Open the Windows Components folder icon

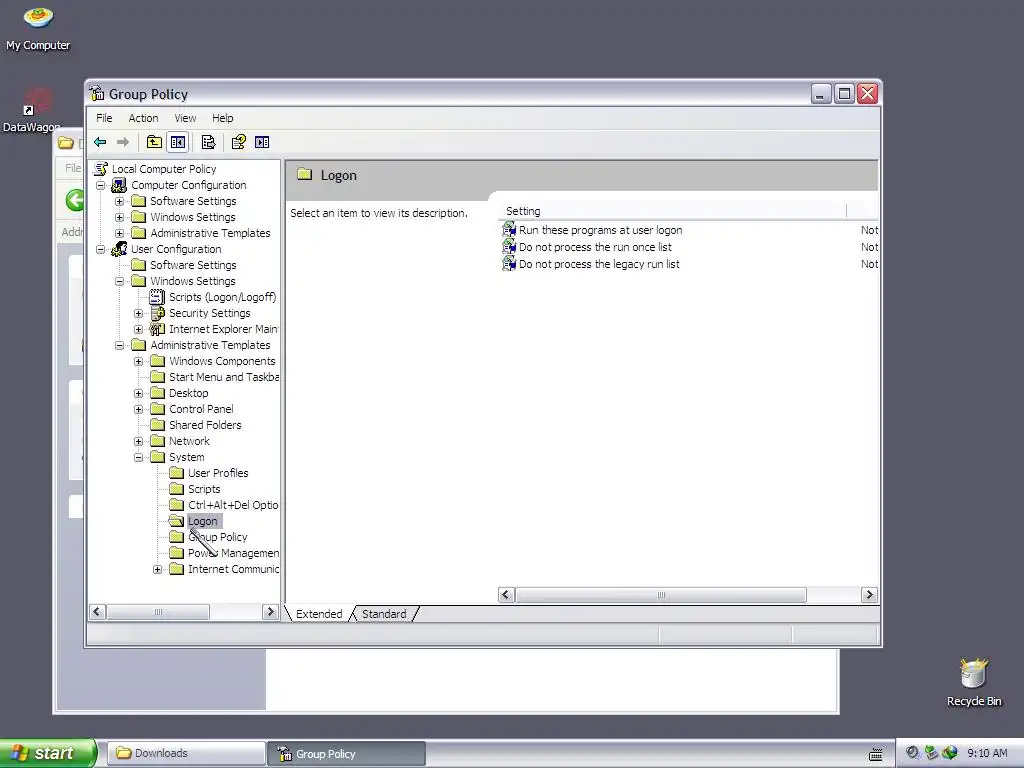pos(157,361)
